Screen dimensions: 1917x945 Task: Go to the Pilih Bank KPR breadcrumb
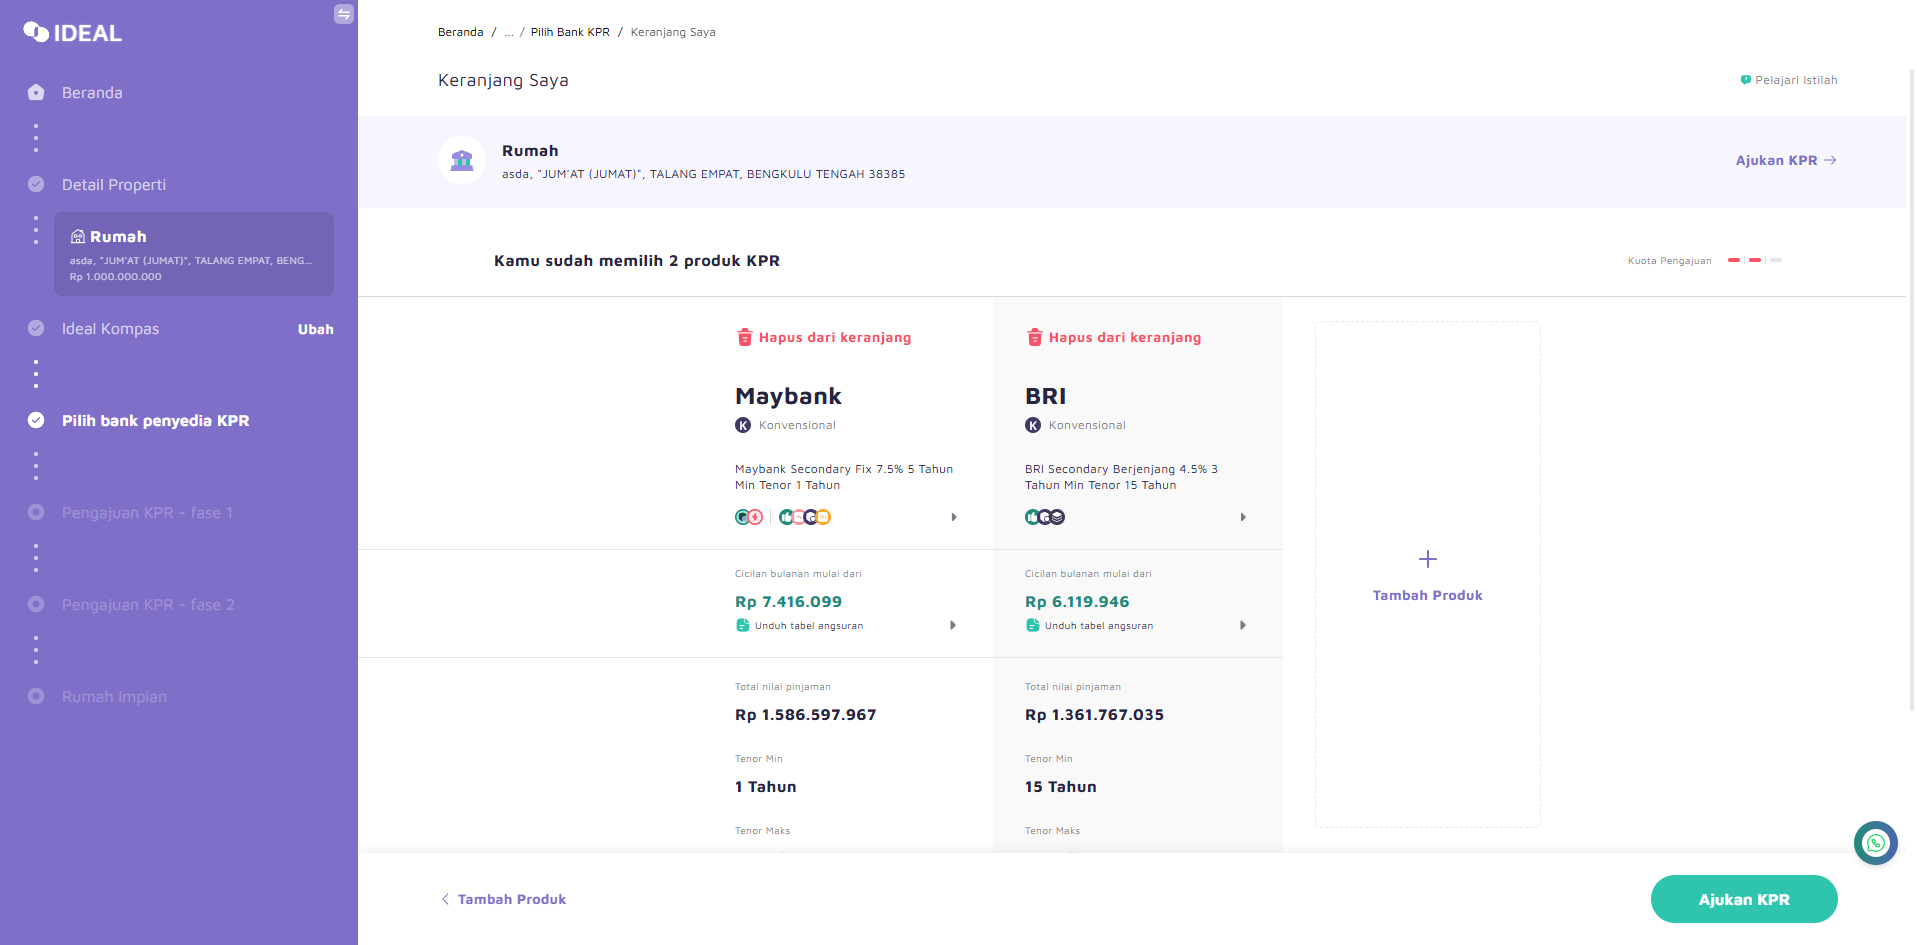570,32
